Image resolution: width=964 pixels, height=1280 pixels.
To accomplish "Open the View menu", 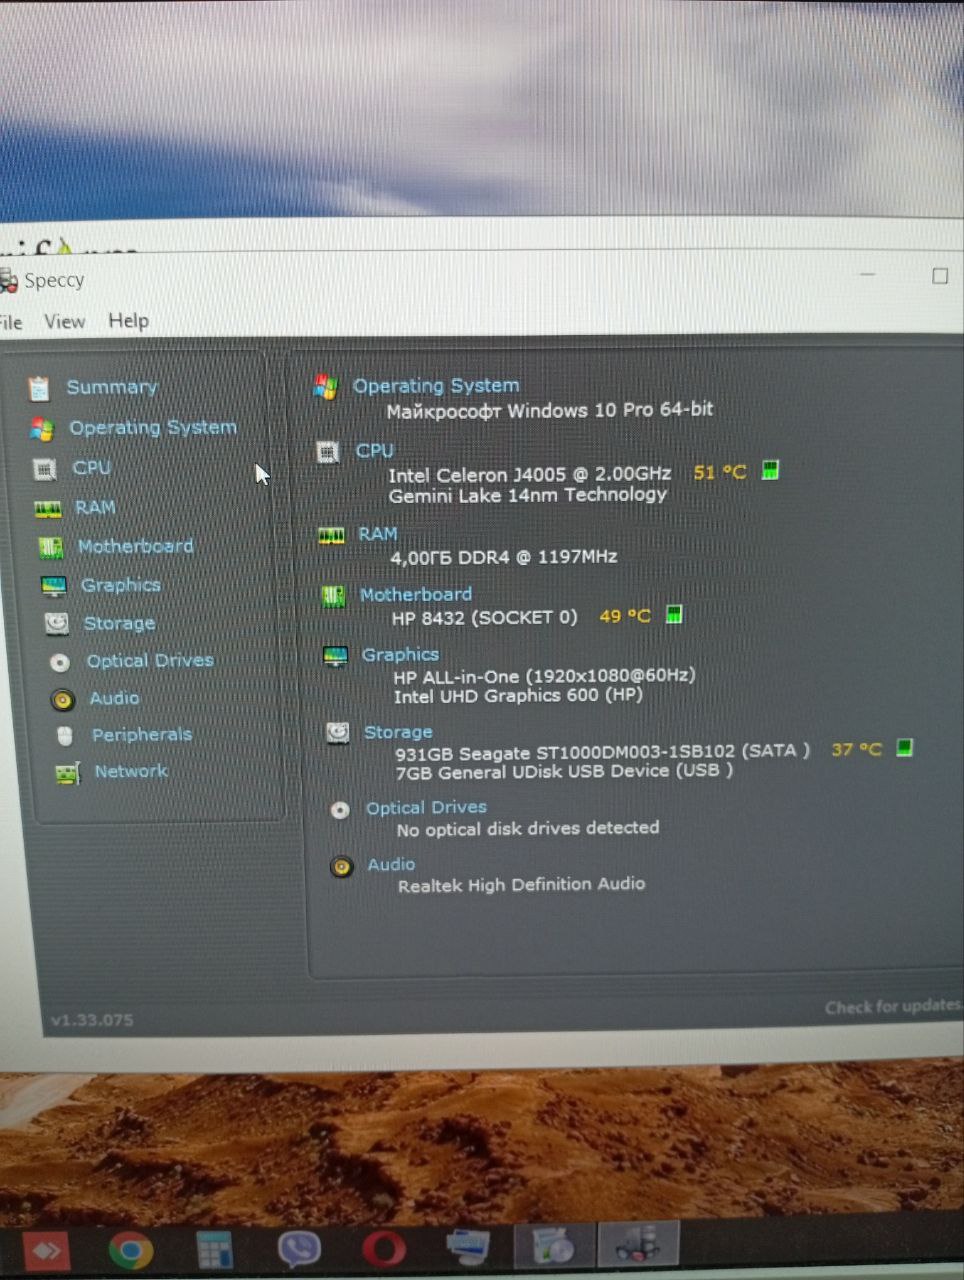I will [64, 321].
